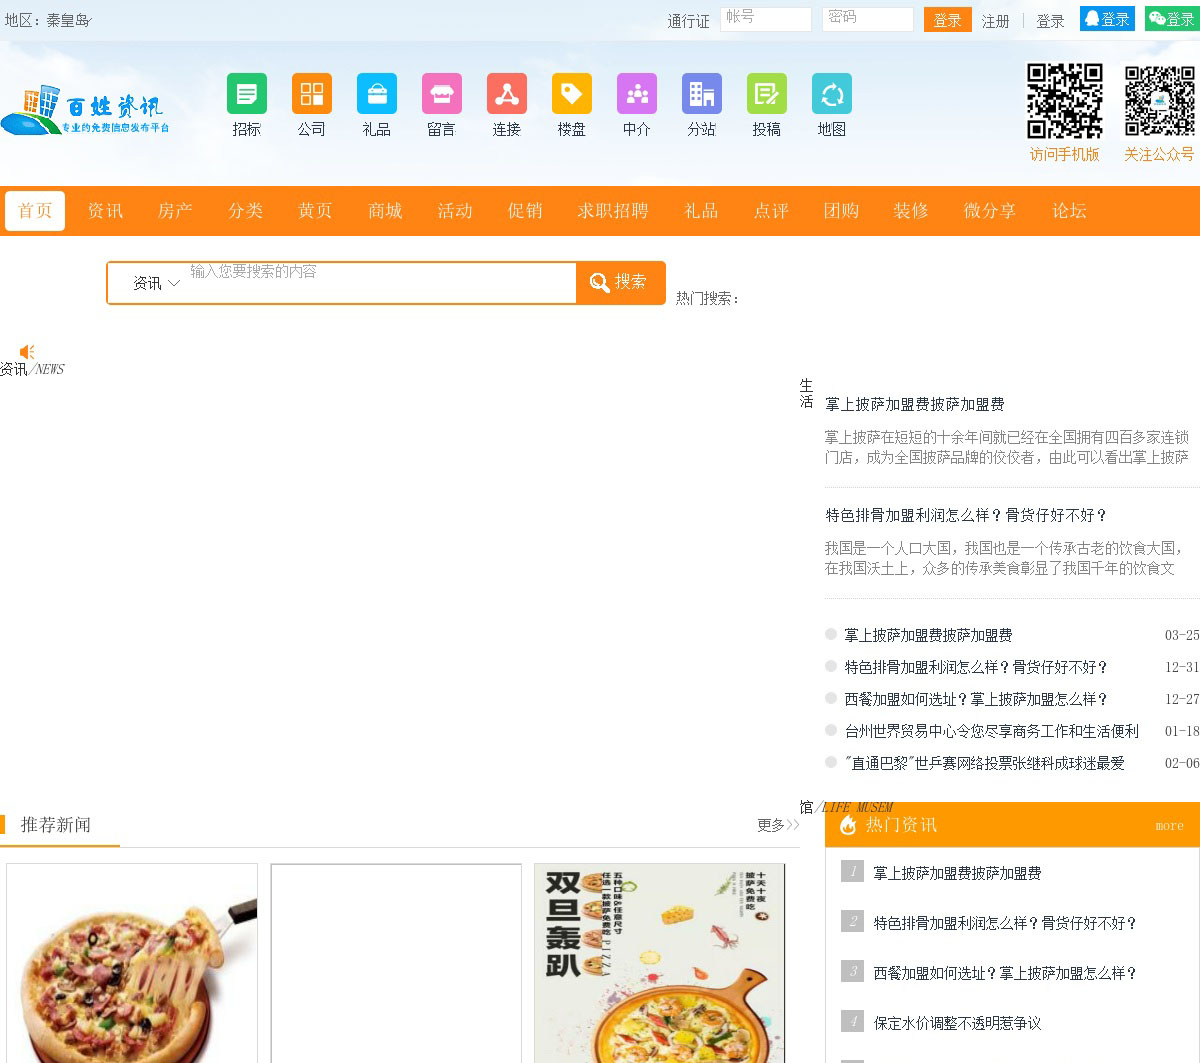Open the 分站 building icon

pos(702,94)
